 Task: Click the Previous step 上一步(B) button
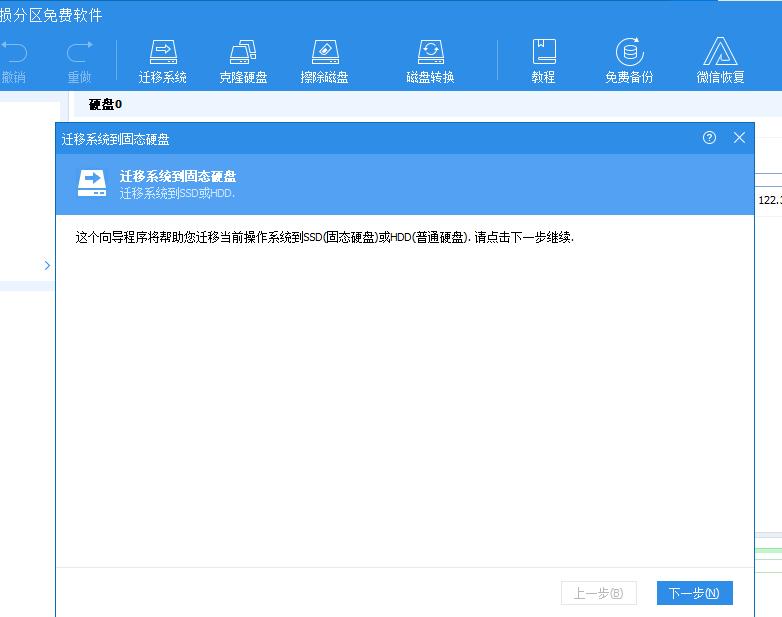tap(598, 593)
